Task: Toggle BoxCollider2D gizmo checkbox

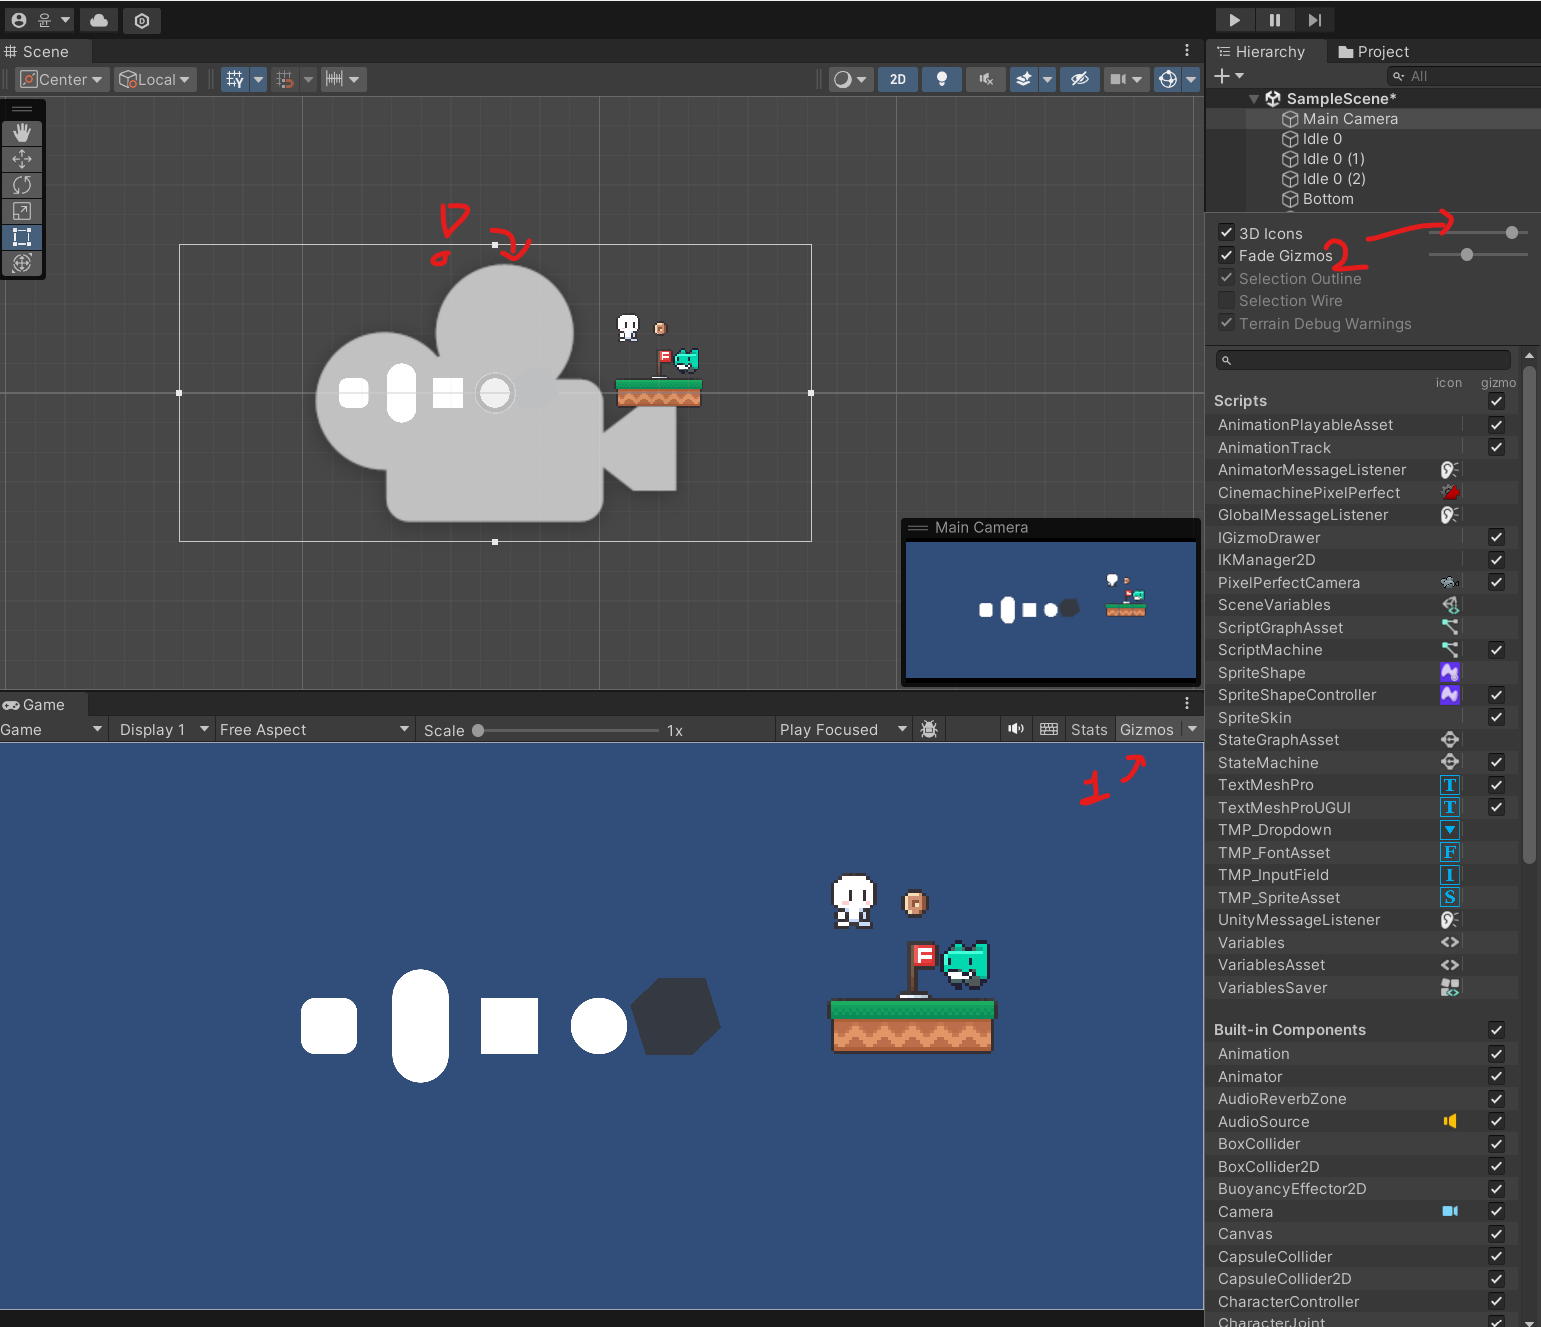Action: point(1496,1166)
